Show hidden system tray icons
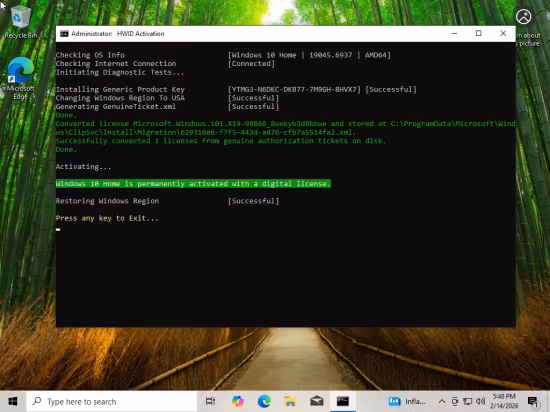Viewport: 550px width, 412px height. (442, 401)
